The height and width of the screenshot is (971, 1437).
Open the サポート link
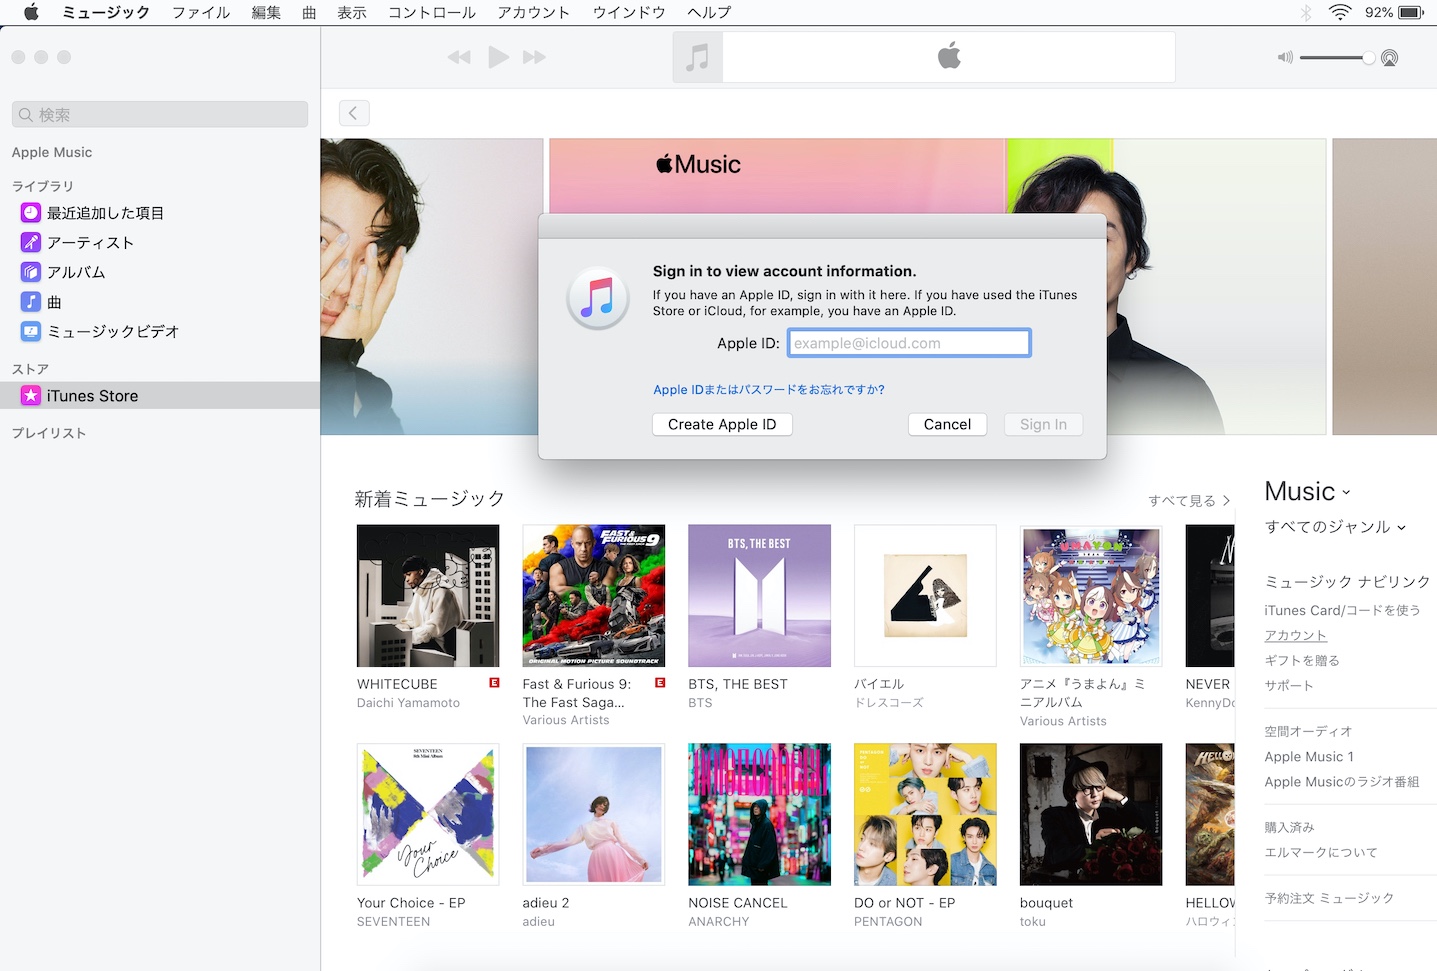point(1289,685)
